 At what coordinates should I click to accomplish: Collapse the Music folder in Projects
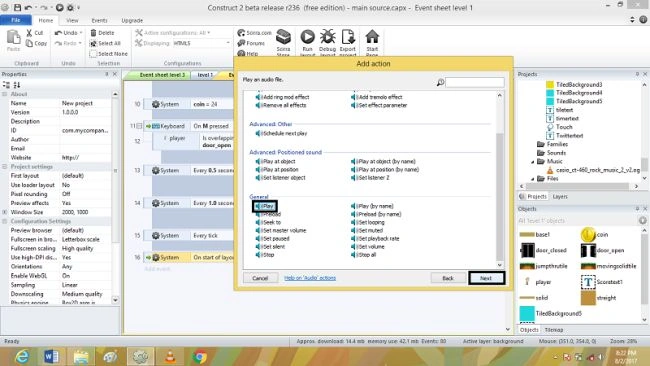point(533,162)
